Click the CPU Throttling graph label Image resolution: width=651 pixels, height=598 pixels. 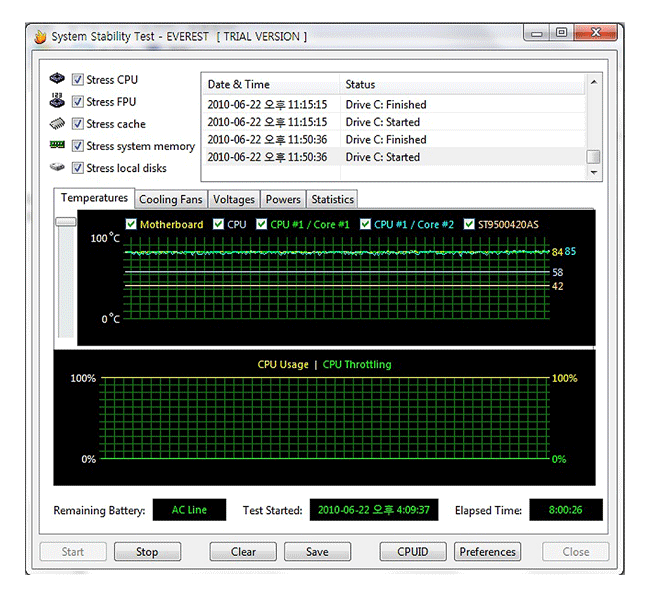pyautogui.click(x=357, y=365)
